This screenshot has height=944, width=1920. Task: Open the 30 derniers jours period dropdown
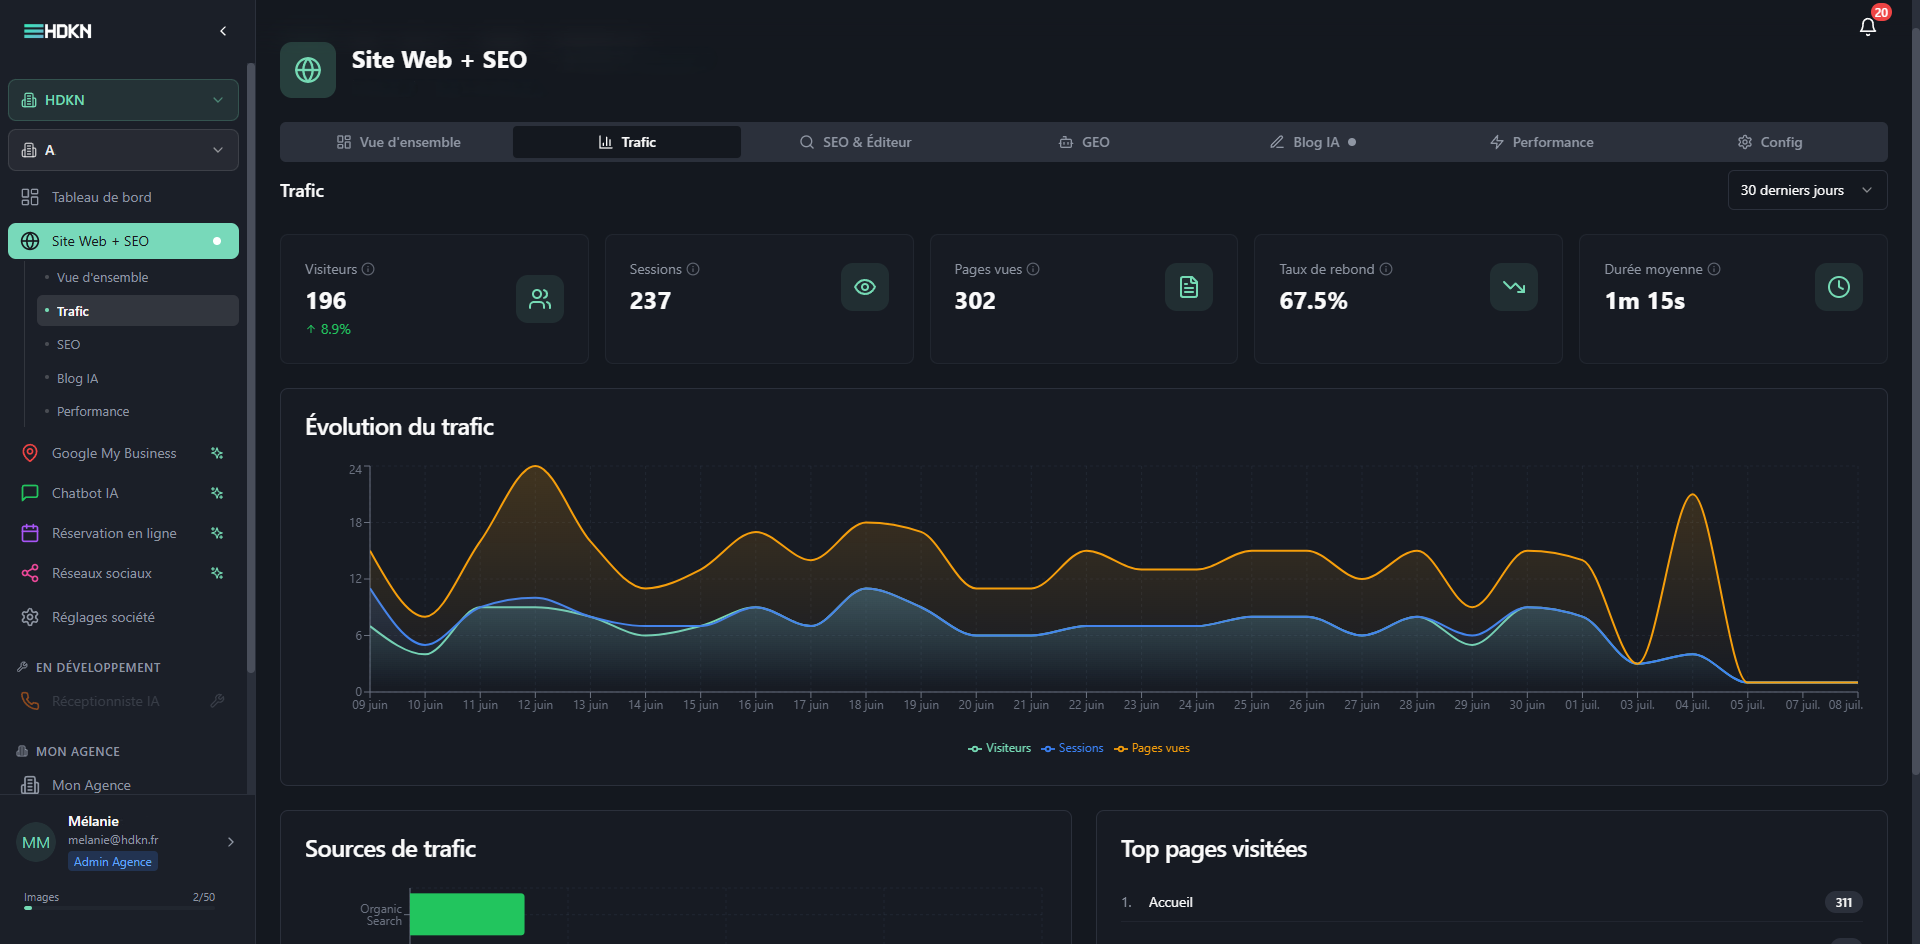pos(1807,190)
